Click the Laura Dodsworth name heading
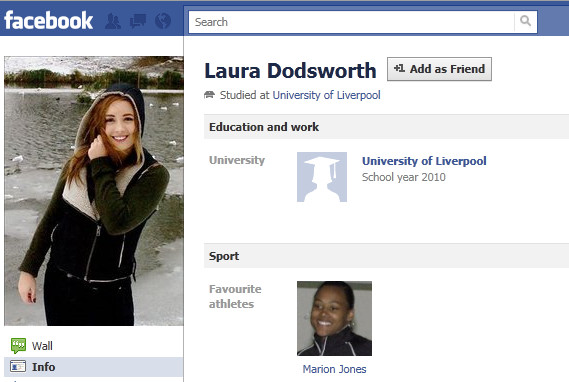Viewport: 569px width, 382px height. (x=290, y=70)
